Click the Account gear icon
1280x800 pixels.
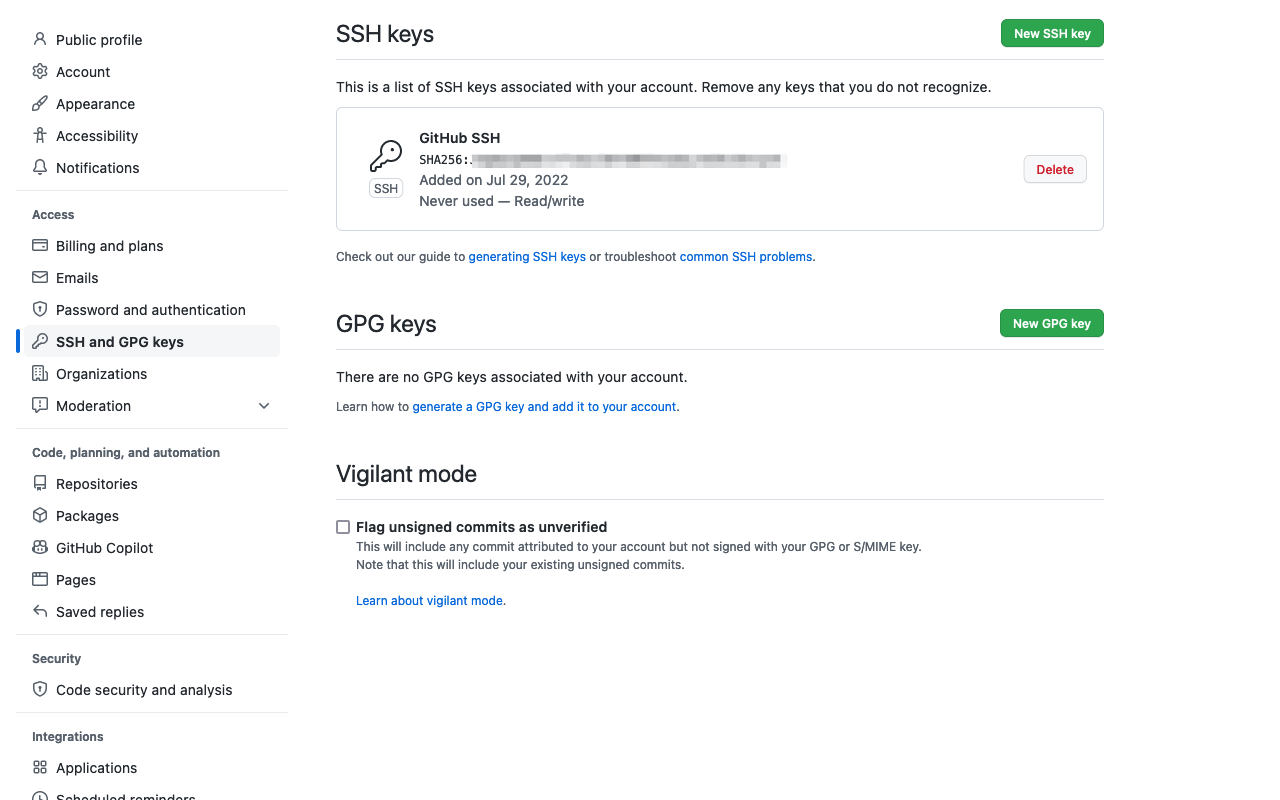[40, 71]
